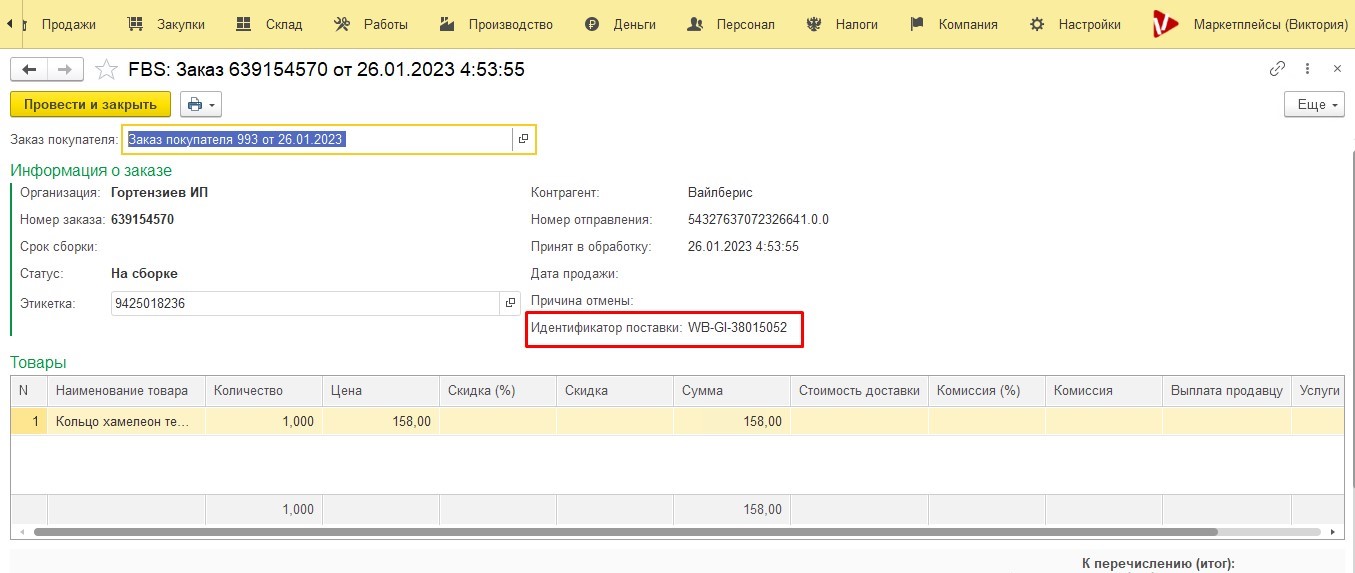The width and height of the screenshot is (1355, 573).
Task: Click Выплата продавцу column header
Action: point(1227,391)
